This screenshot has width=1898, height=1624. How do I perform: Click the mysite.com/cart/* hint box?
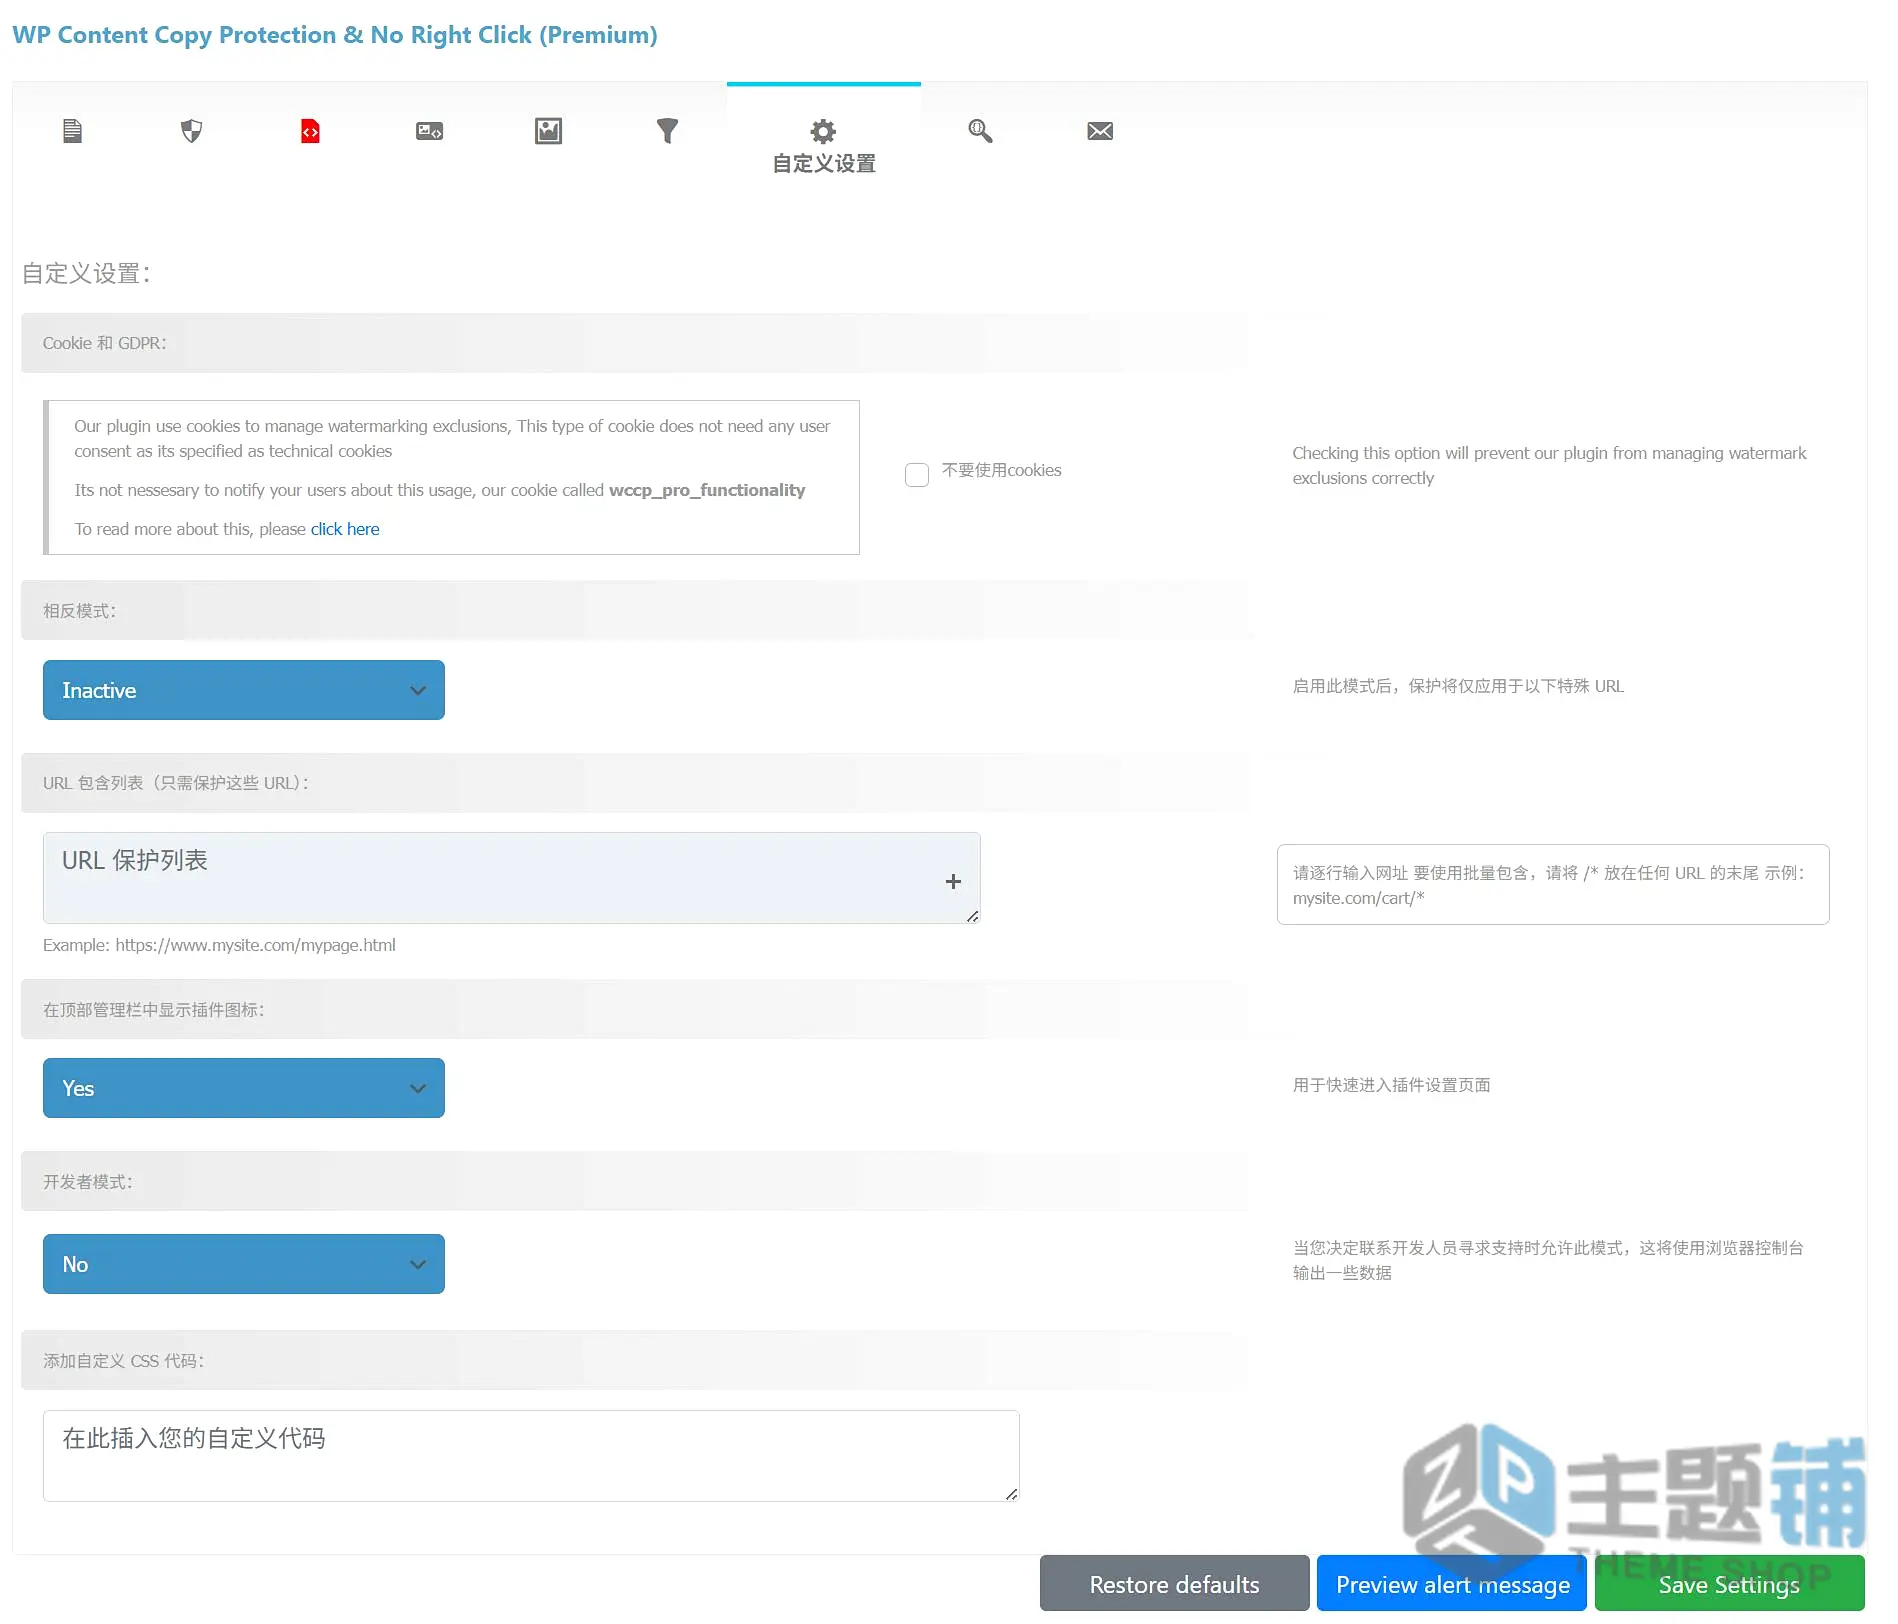tap(1553, 885)
